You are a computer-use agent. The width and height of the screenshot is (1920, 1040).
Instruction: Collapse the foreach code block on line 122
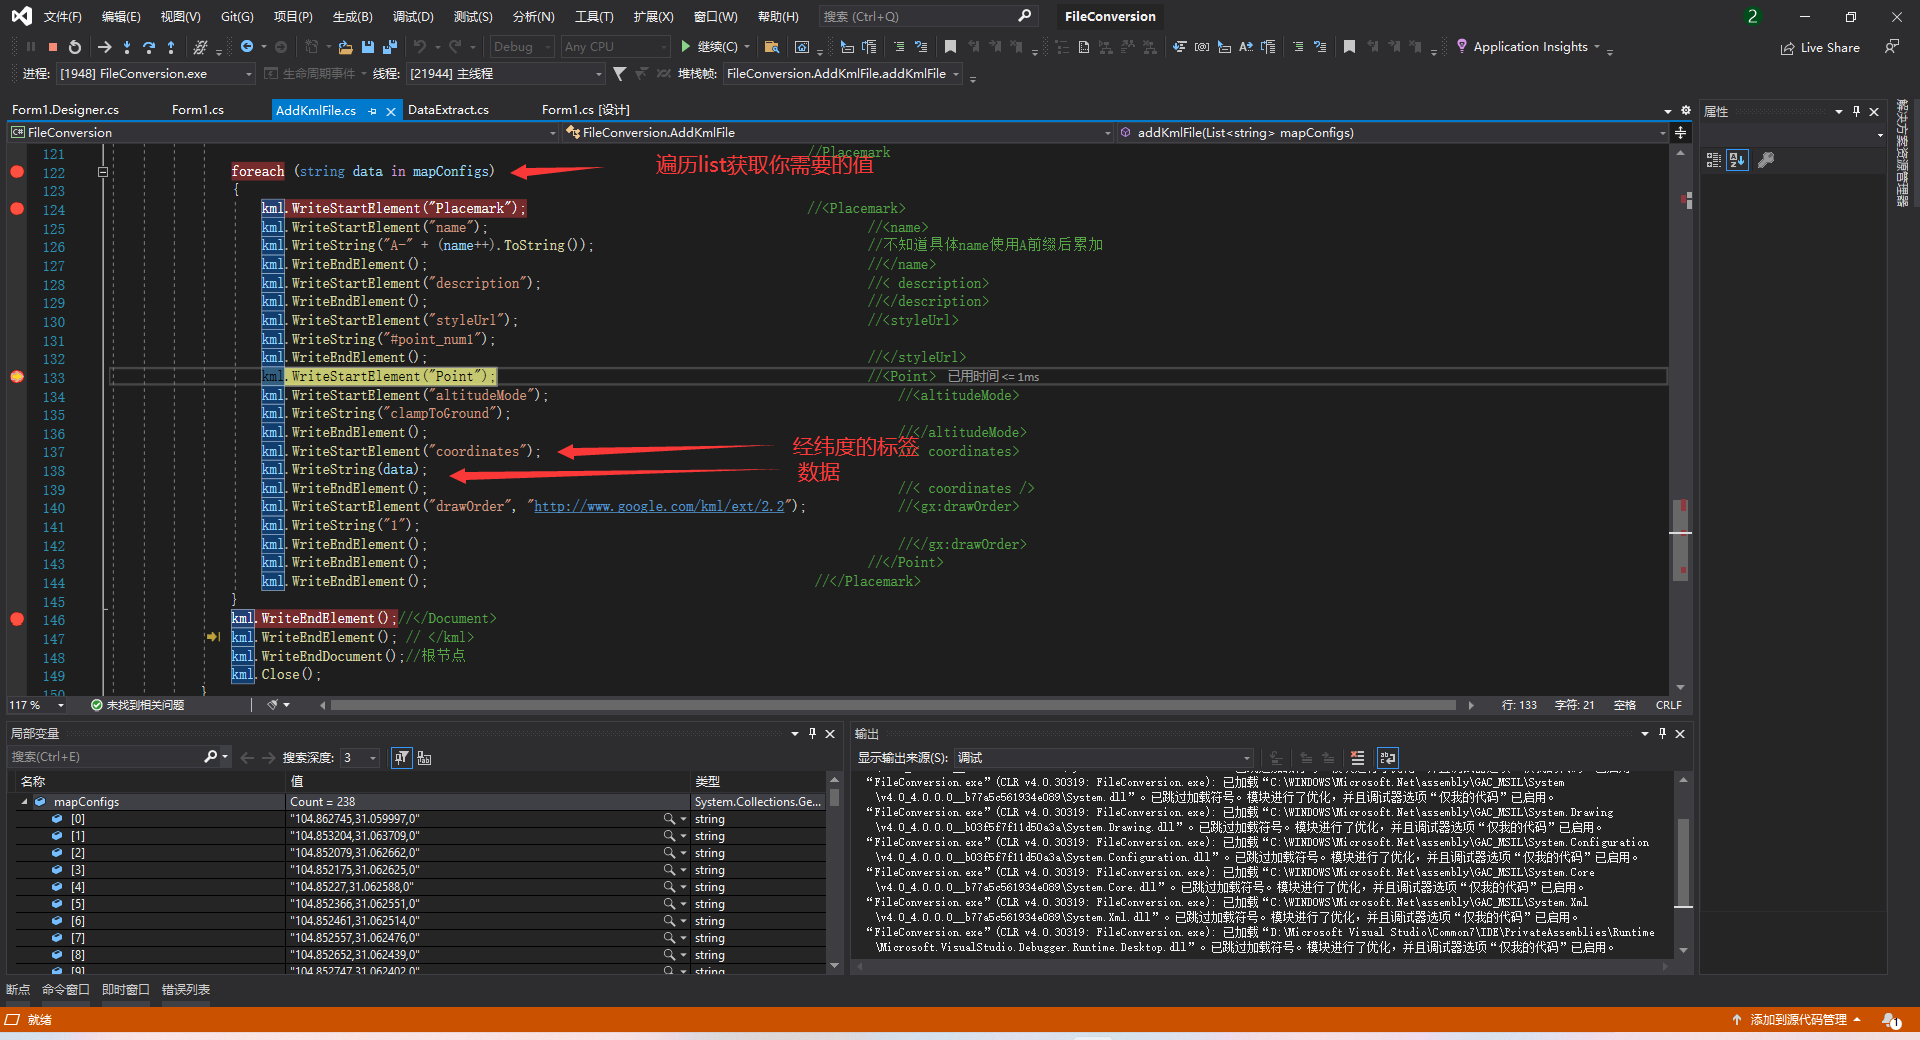point(103,172)
